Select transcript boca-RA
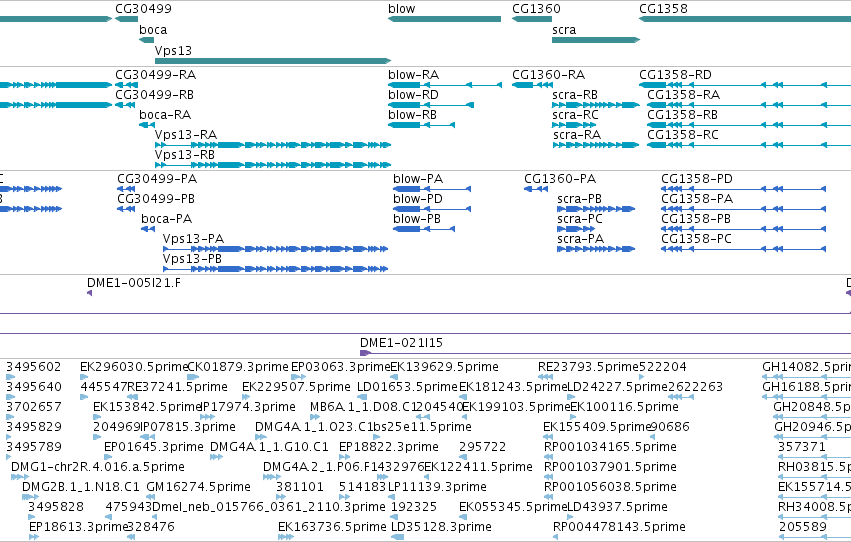 click(147, 125)
